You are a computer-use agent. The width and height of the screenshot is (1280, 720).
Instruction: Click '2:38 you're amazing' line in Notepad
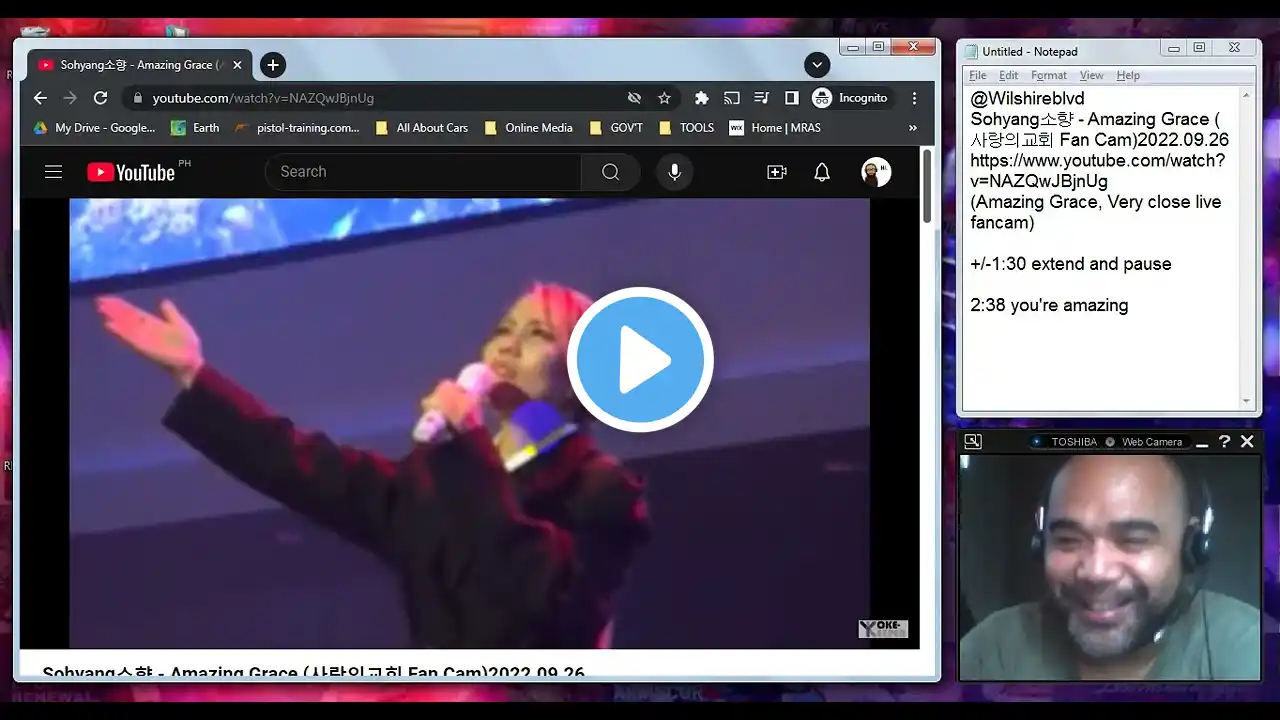(x=1049, y=305)
